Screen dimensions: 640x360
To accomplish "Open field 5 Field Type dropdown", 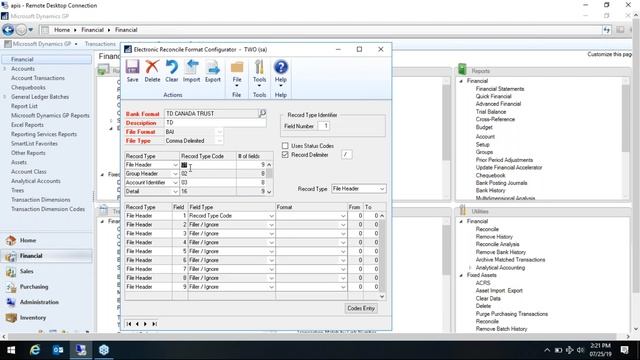I will click(271, 251).
